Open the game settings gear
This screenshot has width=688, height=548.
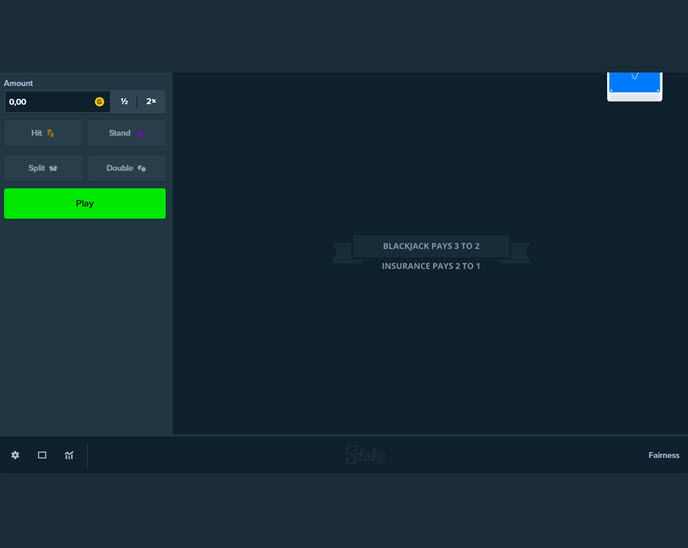click(x=15, y=455)
